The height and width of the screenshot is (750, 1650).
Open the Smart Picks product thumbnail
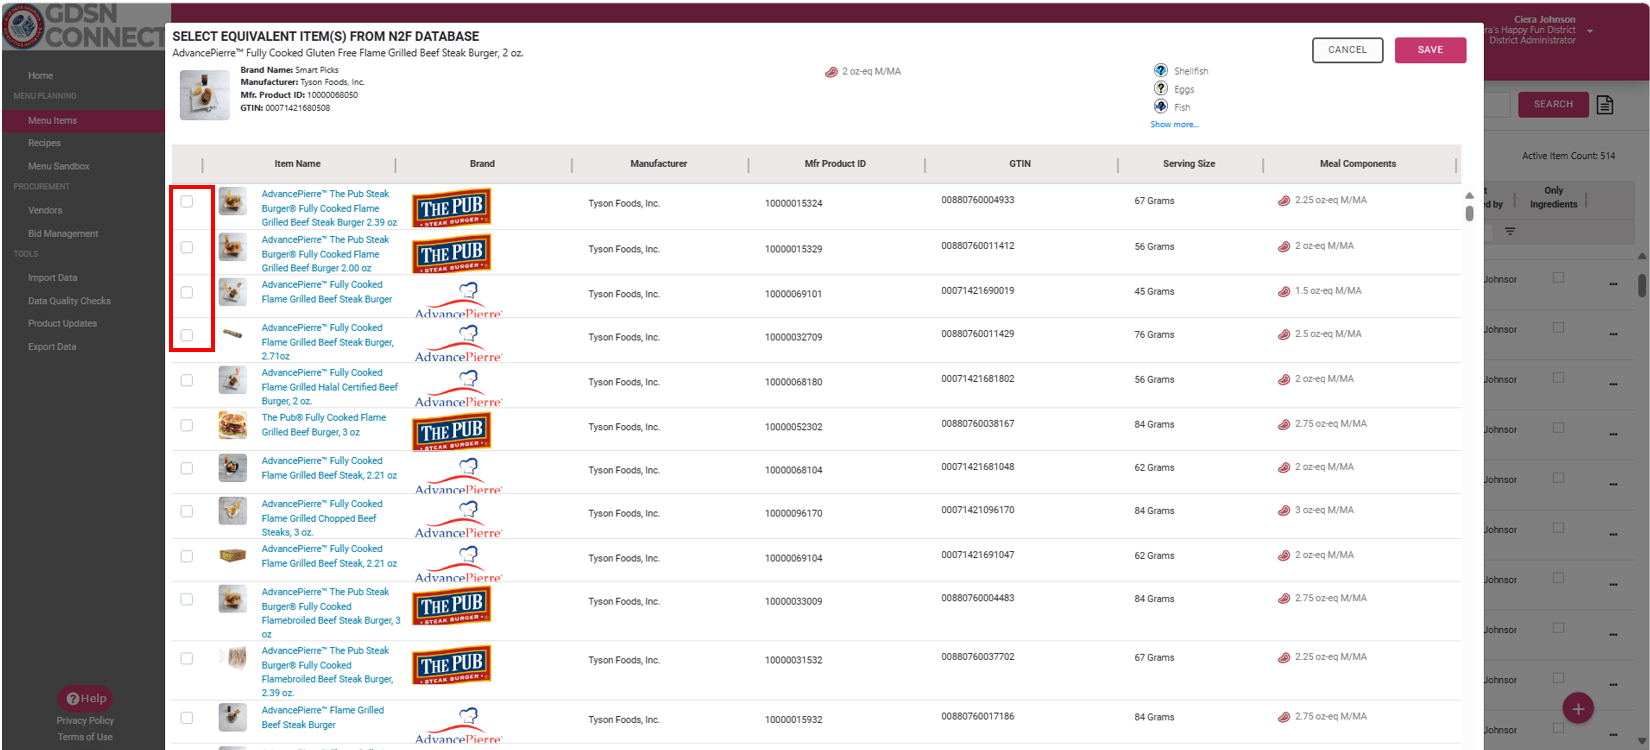coord(205,95)
